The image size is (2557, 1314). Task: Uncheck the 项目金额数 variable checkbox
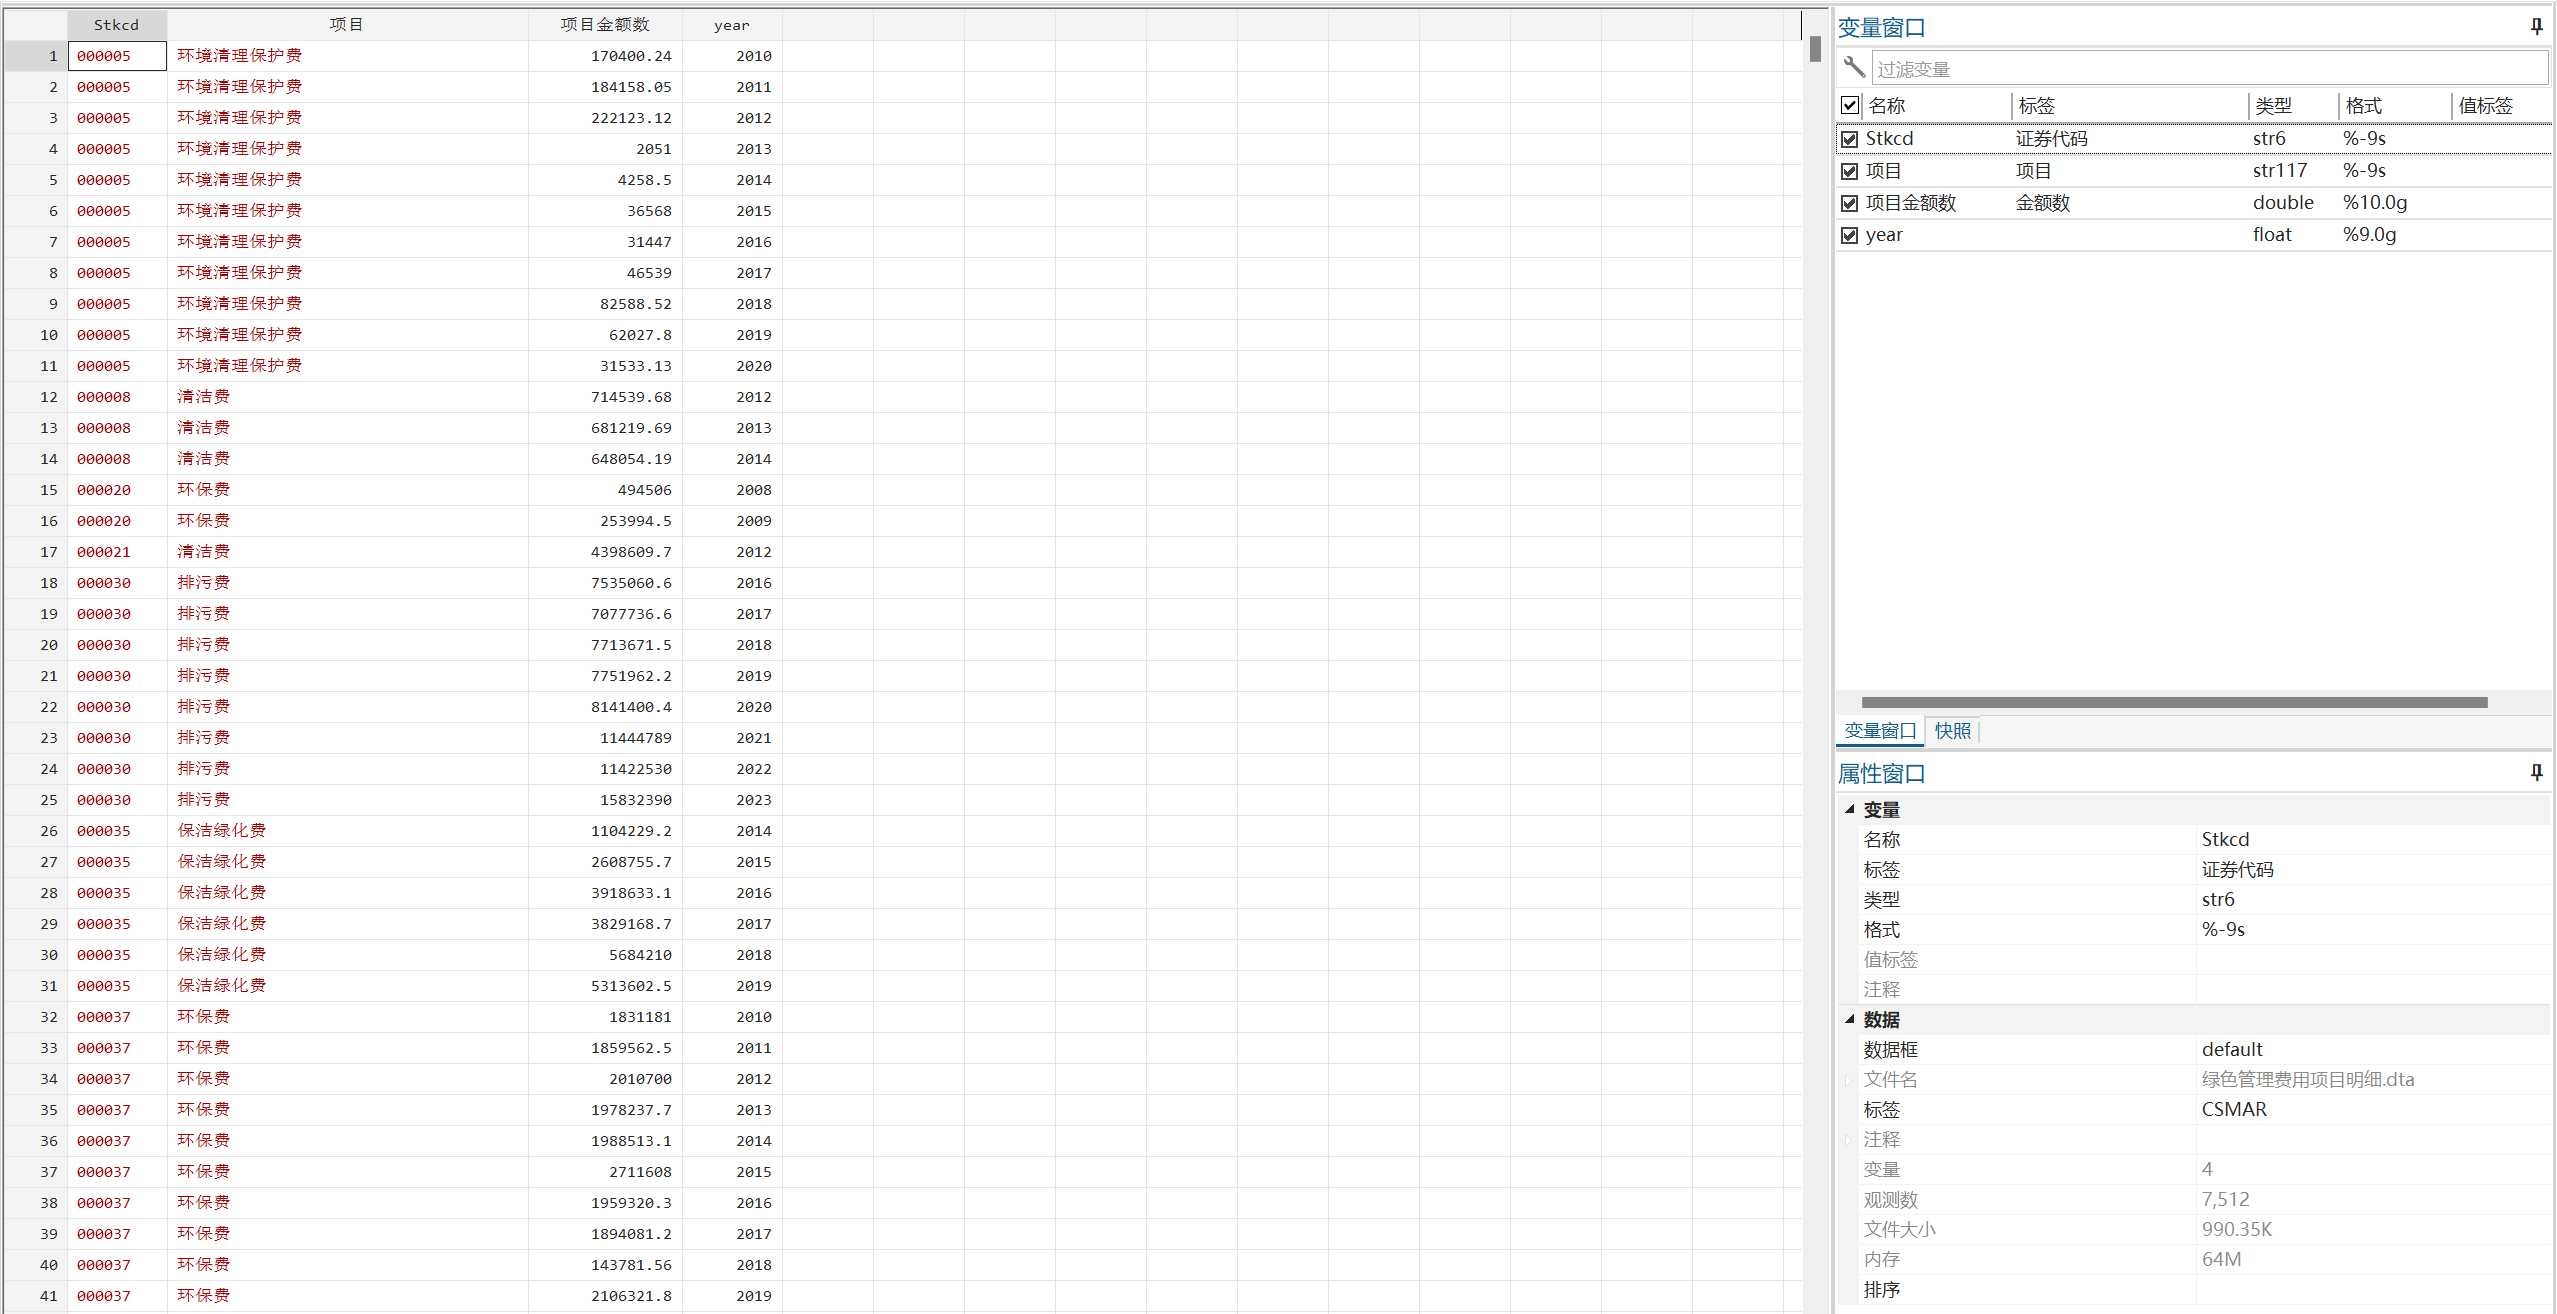[1849, 203]
